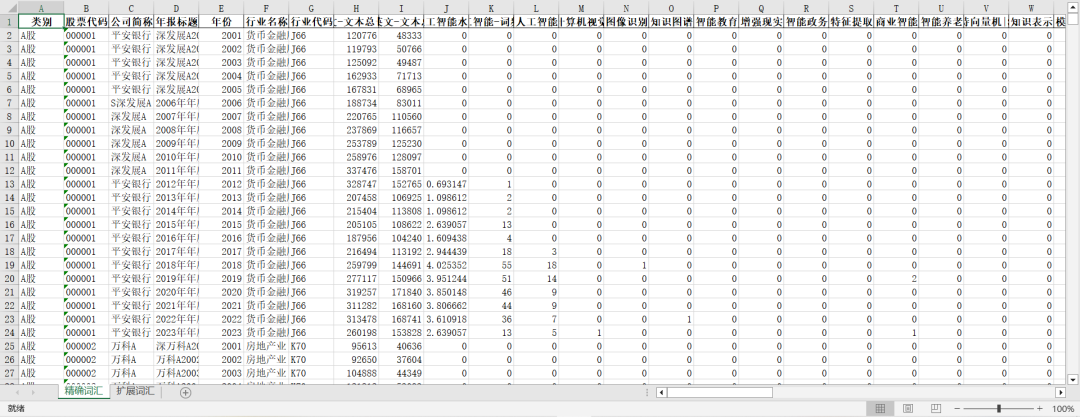Click the horizontal scrollbar's right arrow
This screenshot has height=417, width=1080.
click(x=1061, y=392)
